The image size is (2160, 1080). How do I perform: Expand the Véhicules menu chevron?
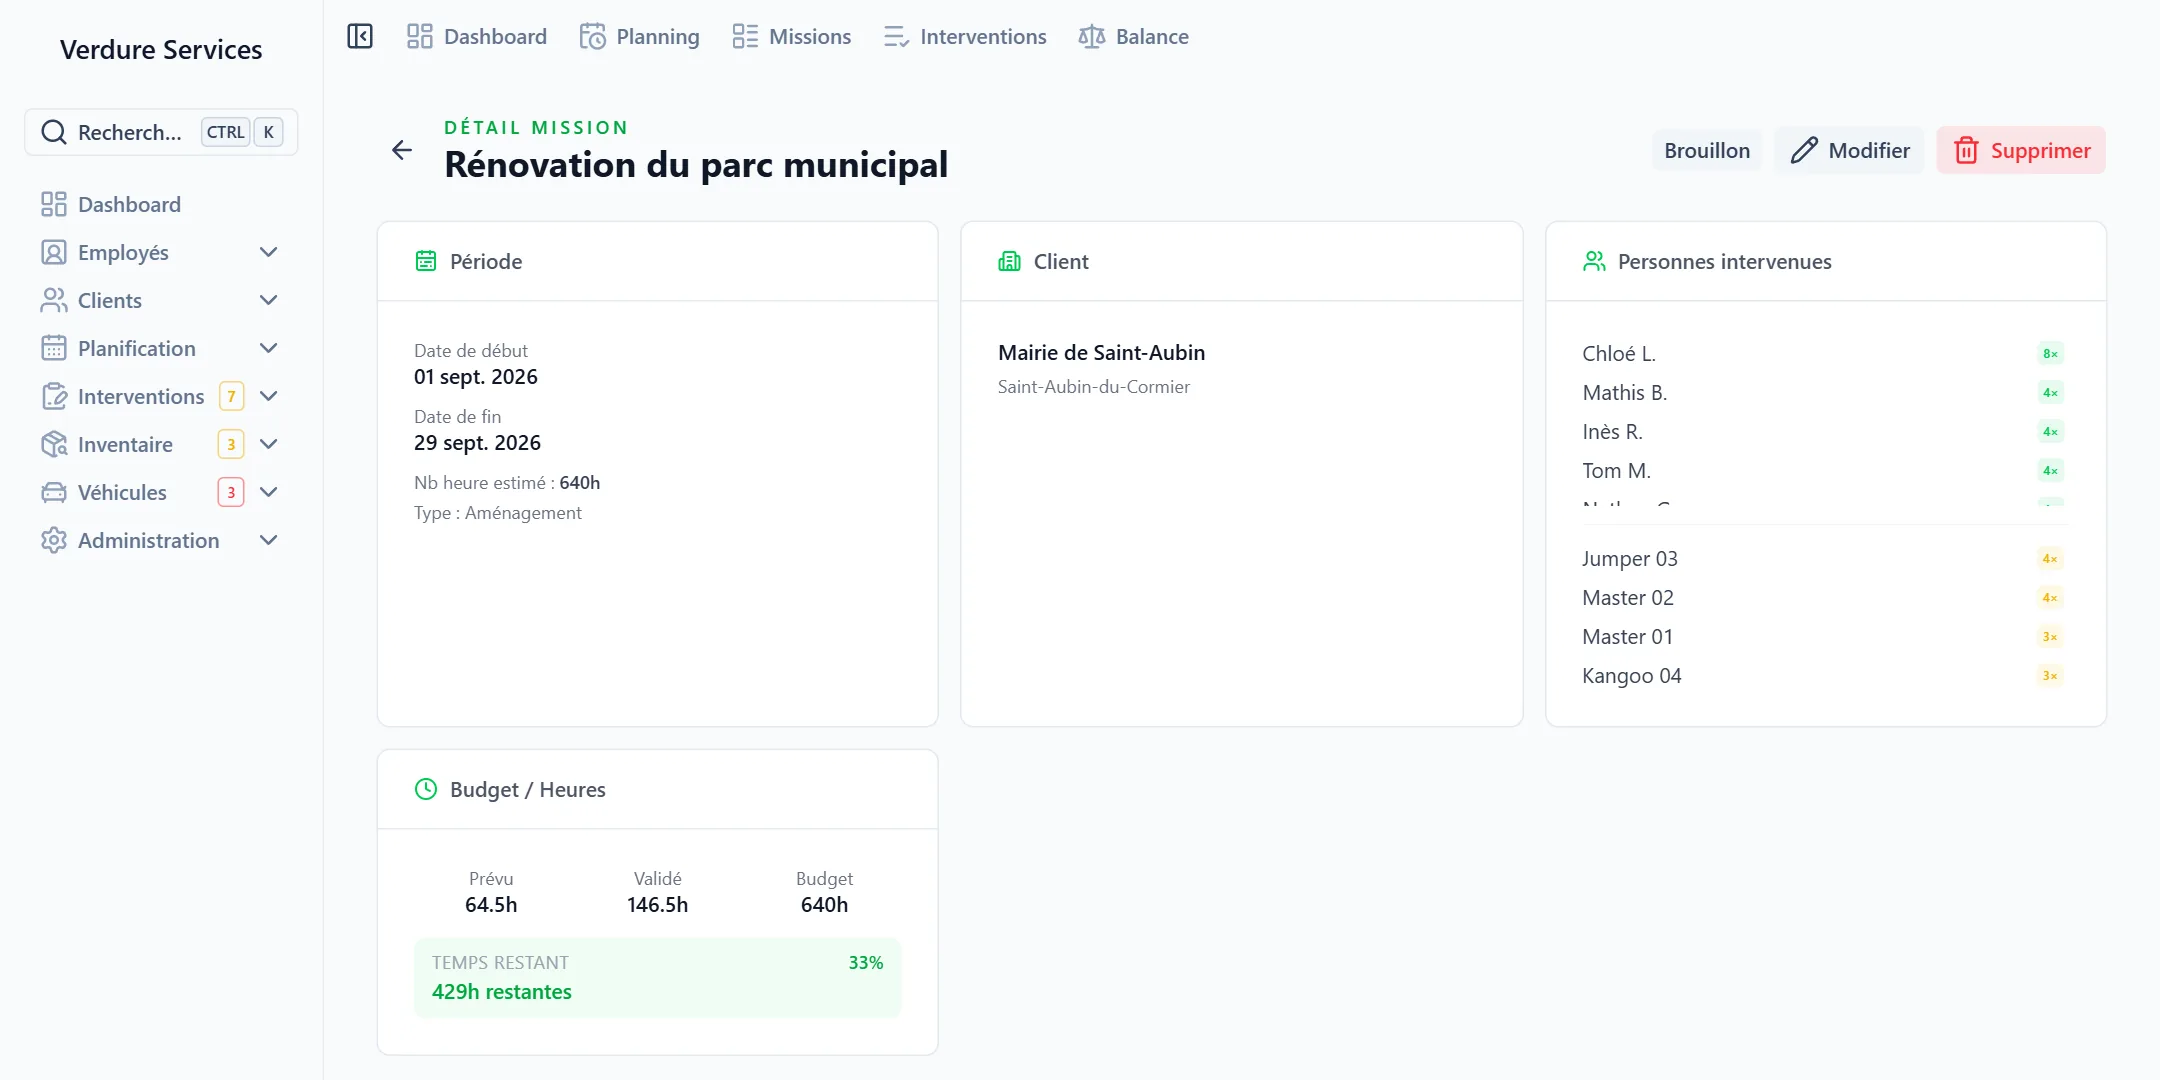(268, 492)
